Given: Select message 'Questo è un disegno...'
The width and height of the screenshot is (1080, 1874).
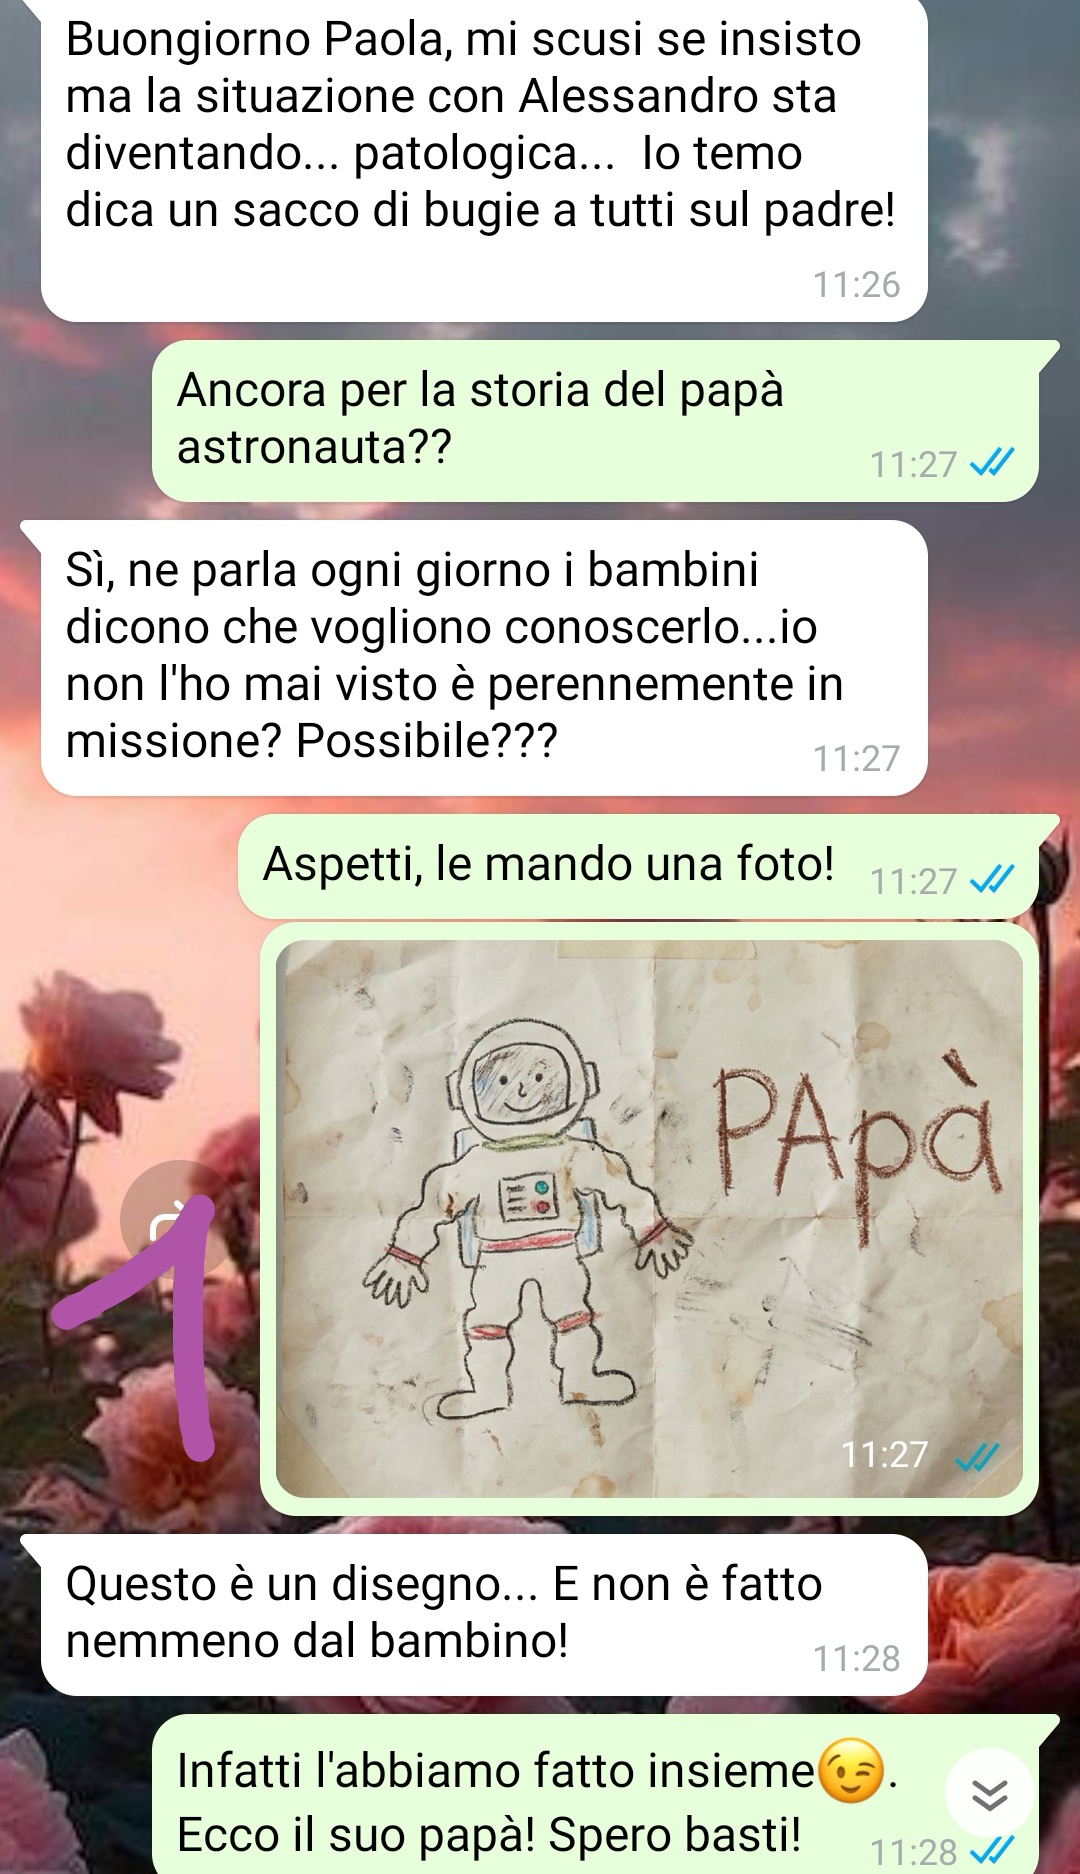Looking at the screenshot, I should coord(484,1615).
